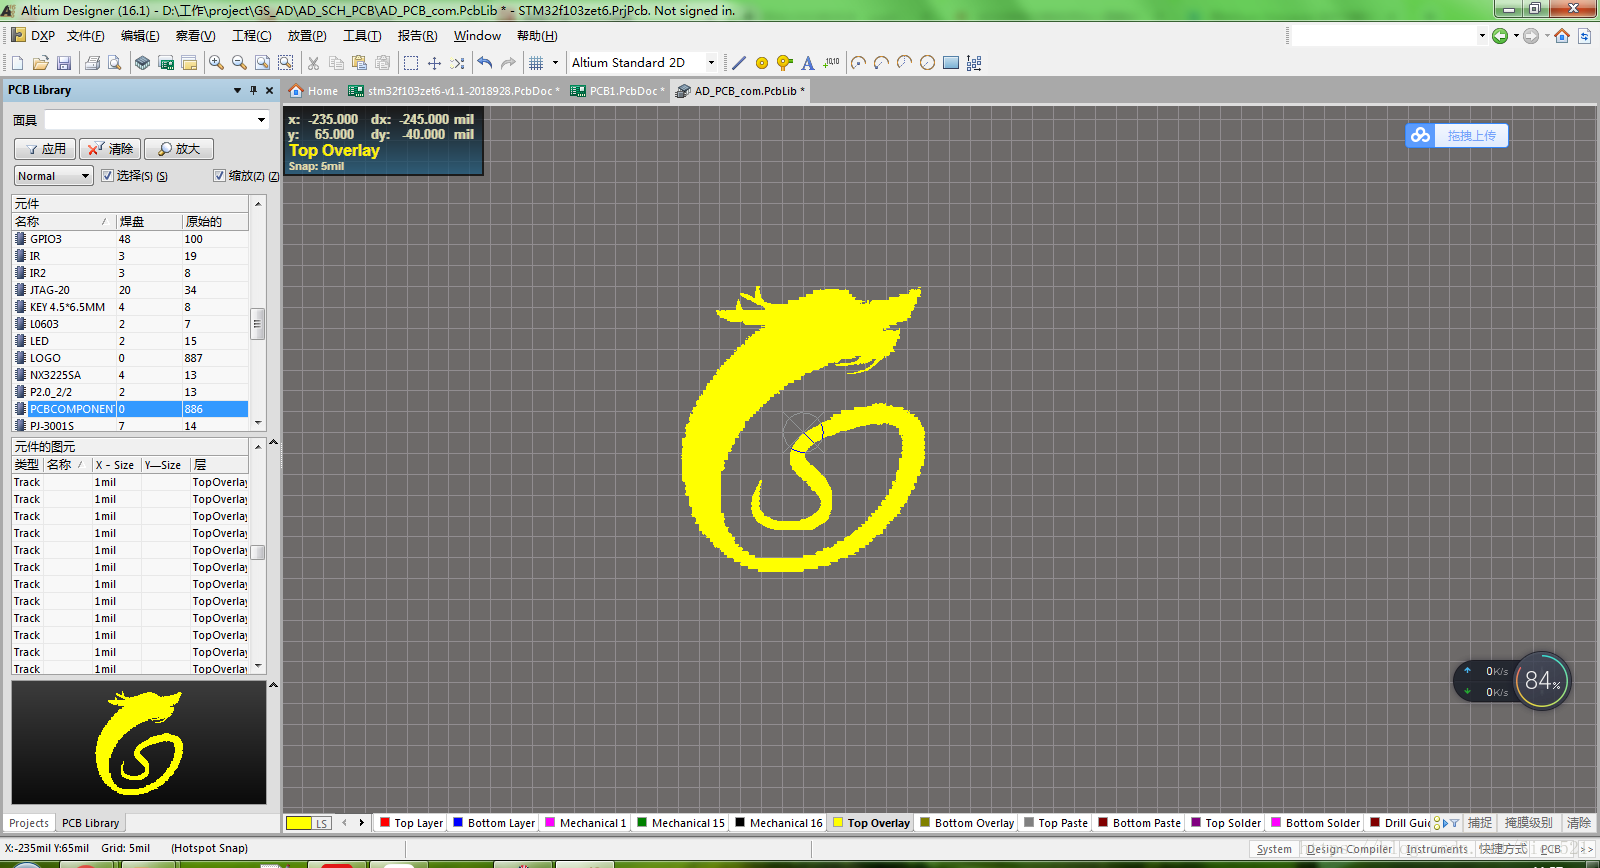Open the 文件(F) menu
The height and width of the screenshot is (868, 1600).
(x=85, y=36)
